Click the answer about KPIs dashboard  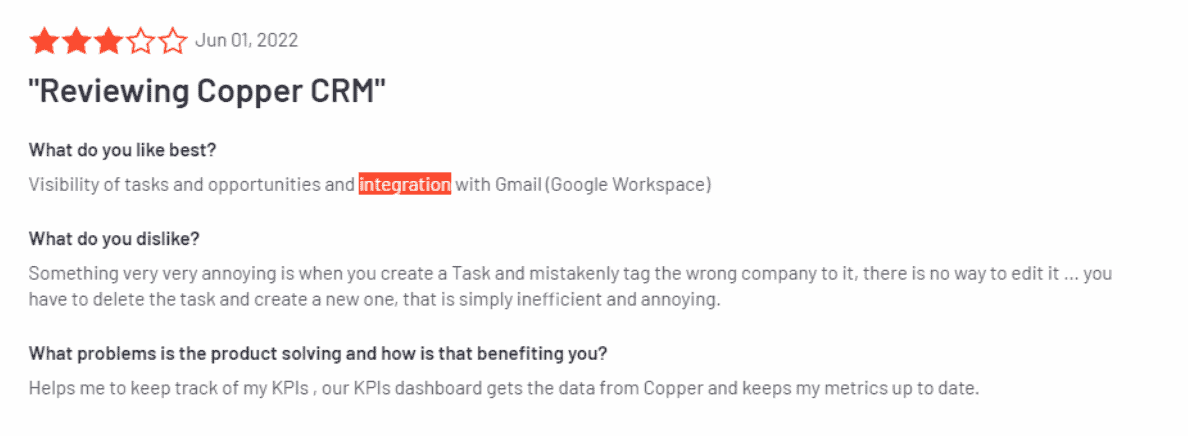[505, 389]
